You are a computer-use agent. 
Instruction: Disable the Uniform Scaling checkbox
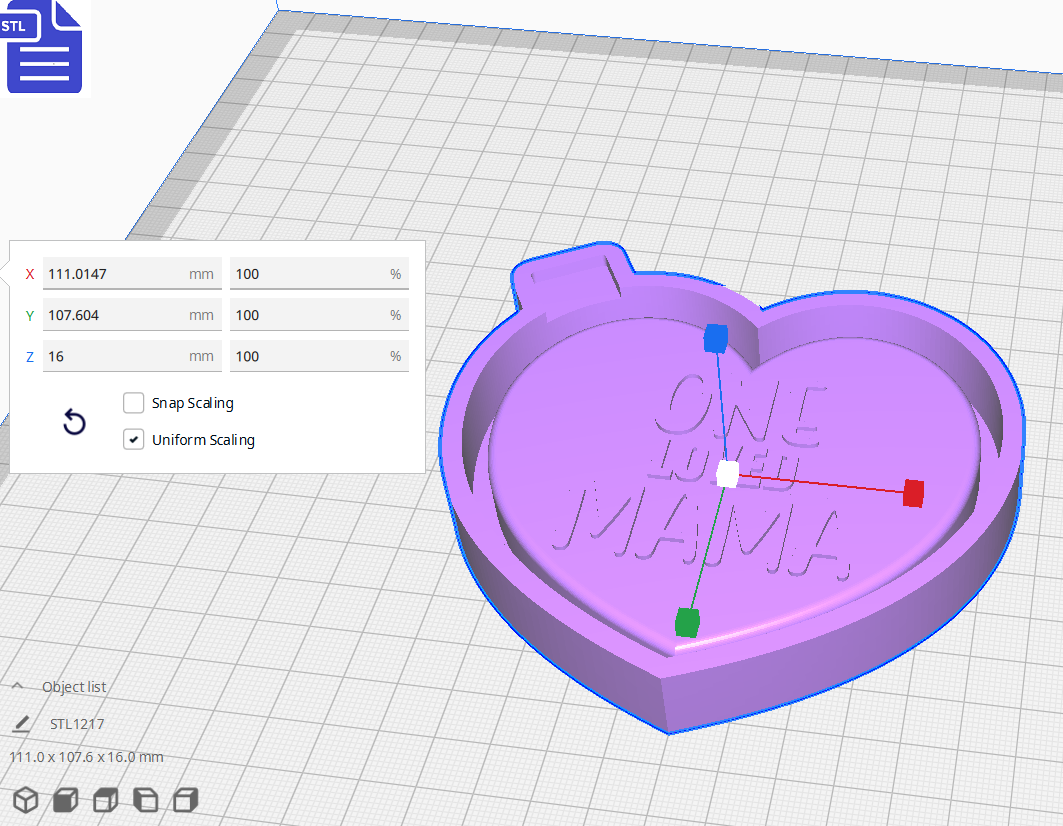133,439
